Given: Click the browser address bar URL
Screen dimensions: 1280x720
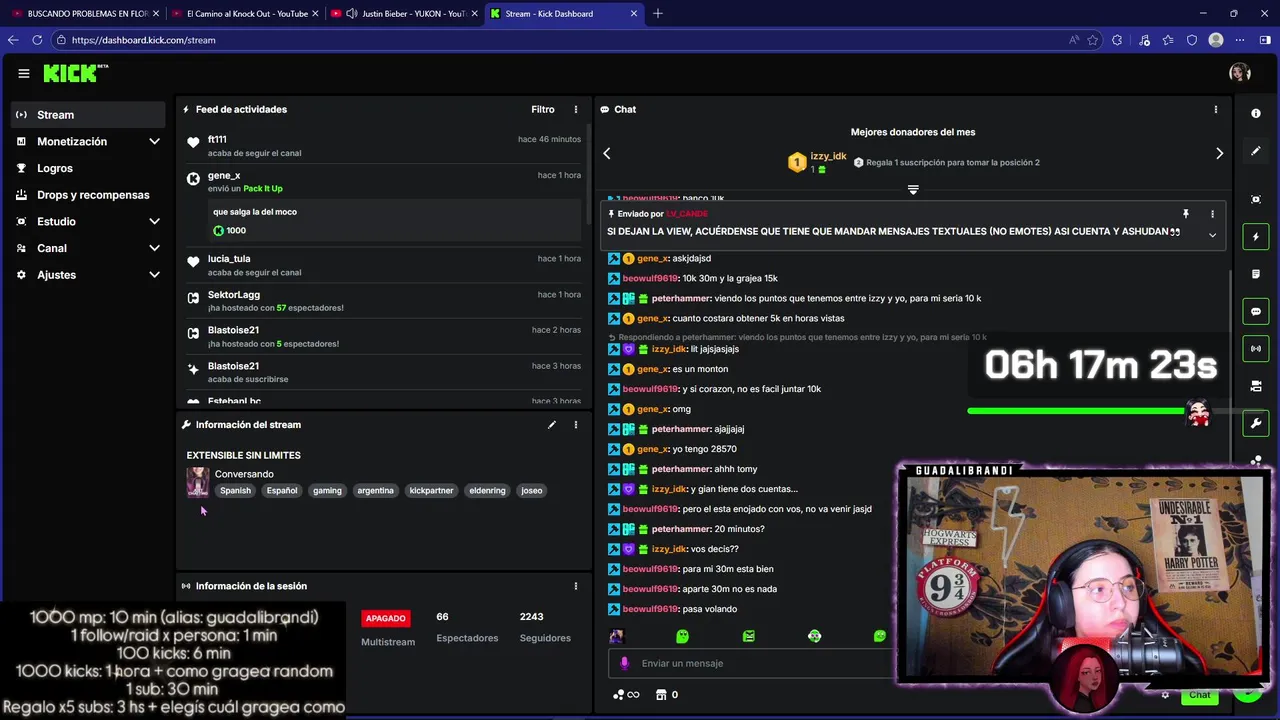Looking at the screenshot, I should click(x=144, y=40).
